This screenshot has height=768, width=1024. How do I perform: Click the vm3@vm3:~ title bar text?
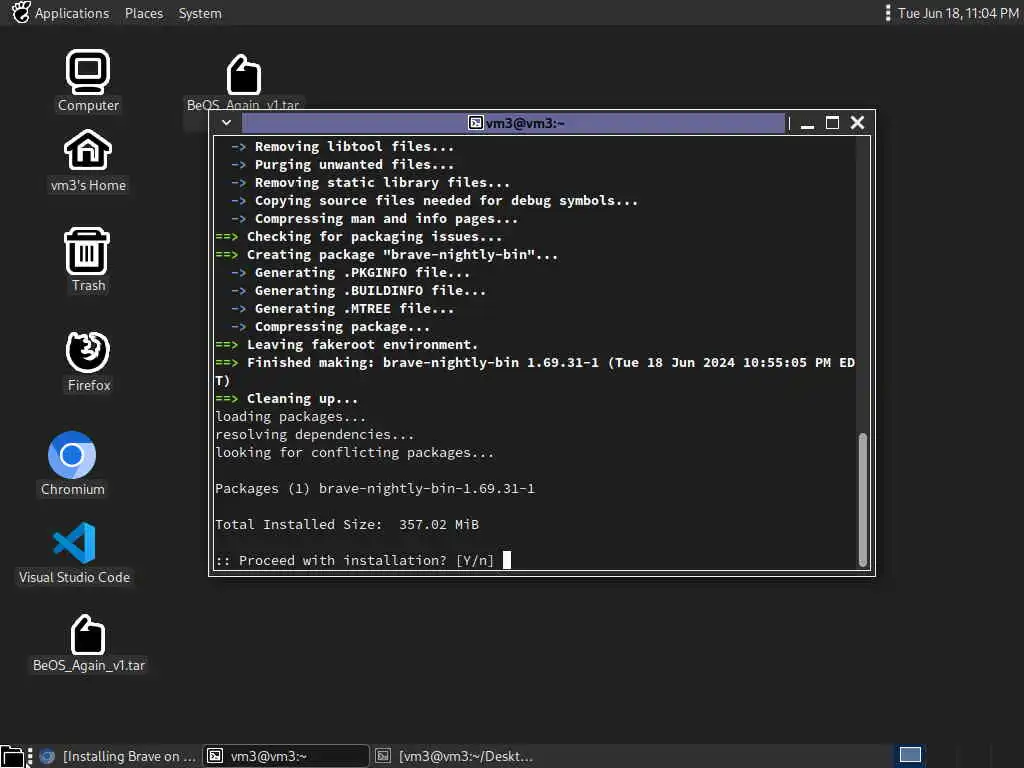click(x=525, y=123)
